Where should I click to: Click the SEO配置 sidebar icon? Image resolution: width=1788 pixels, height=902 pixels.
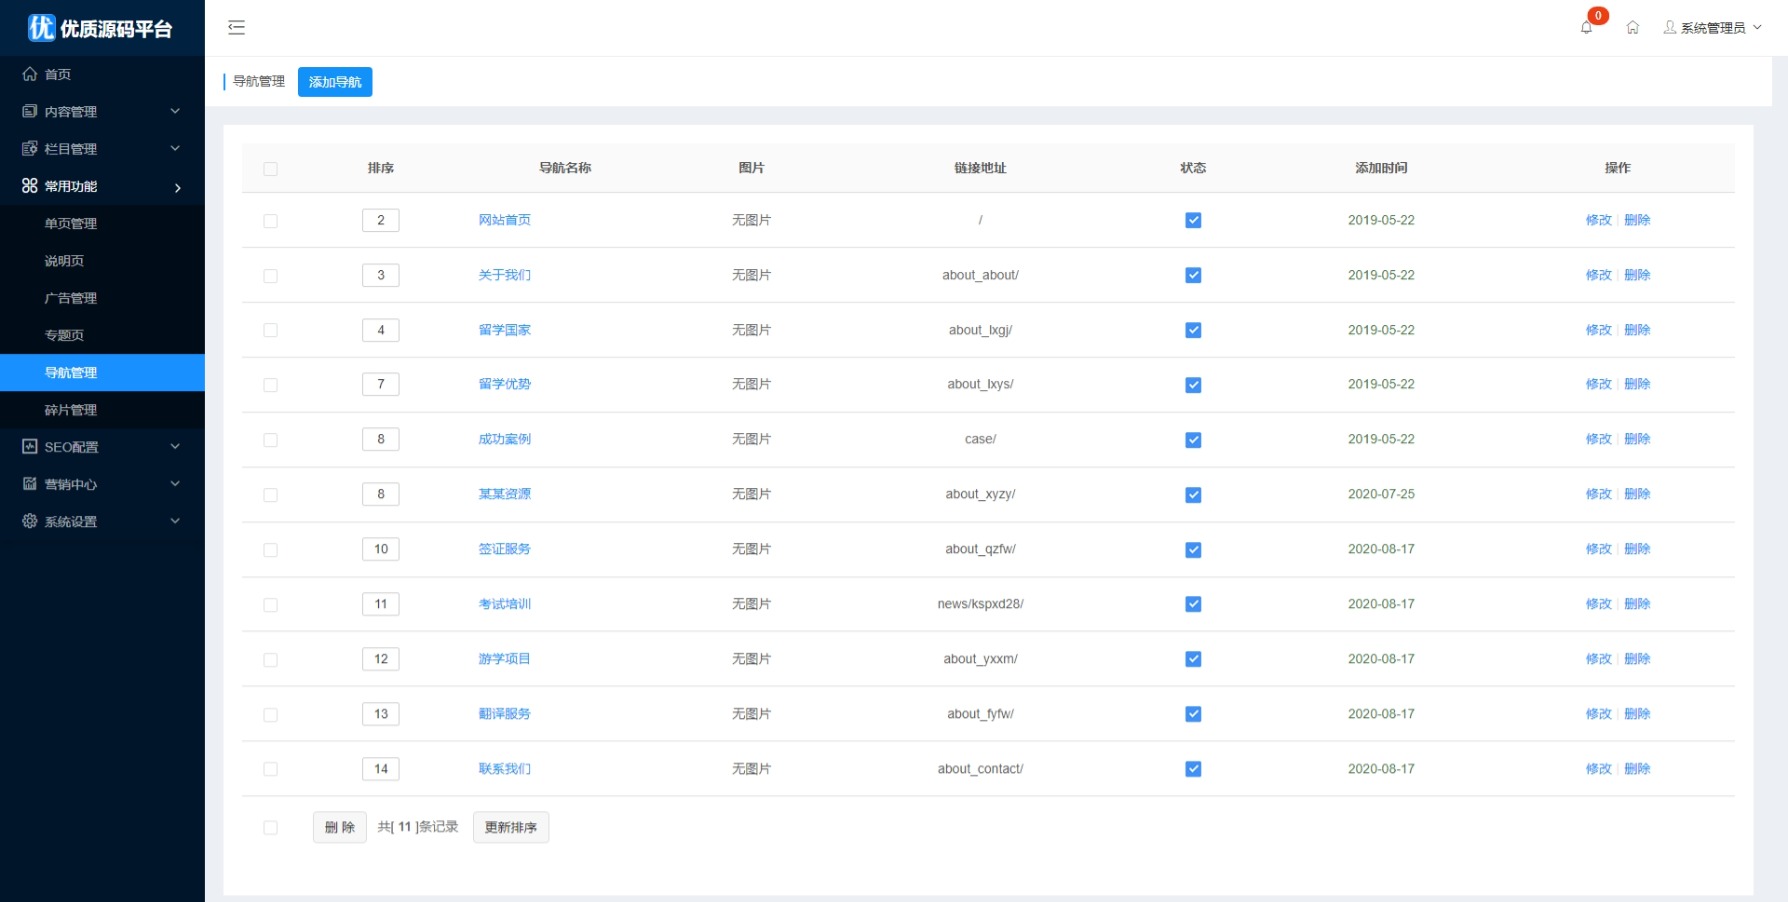tap(30, 447)
